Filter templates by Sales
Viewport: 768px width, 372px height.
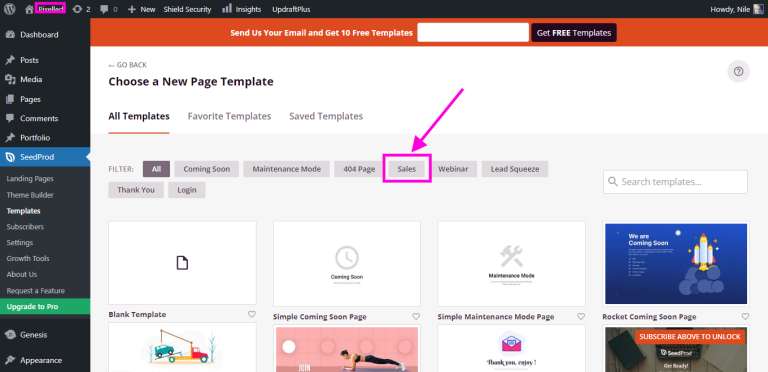(407, 169)
